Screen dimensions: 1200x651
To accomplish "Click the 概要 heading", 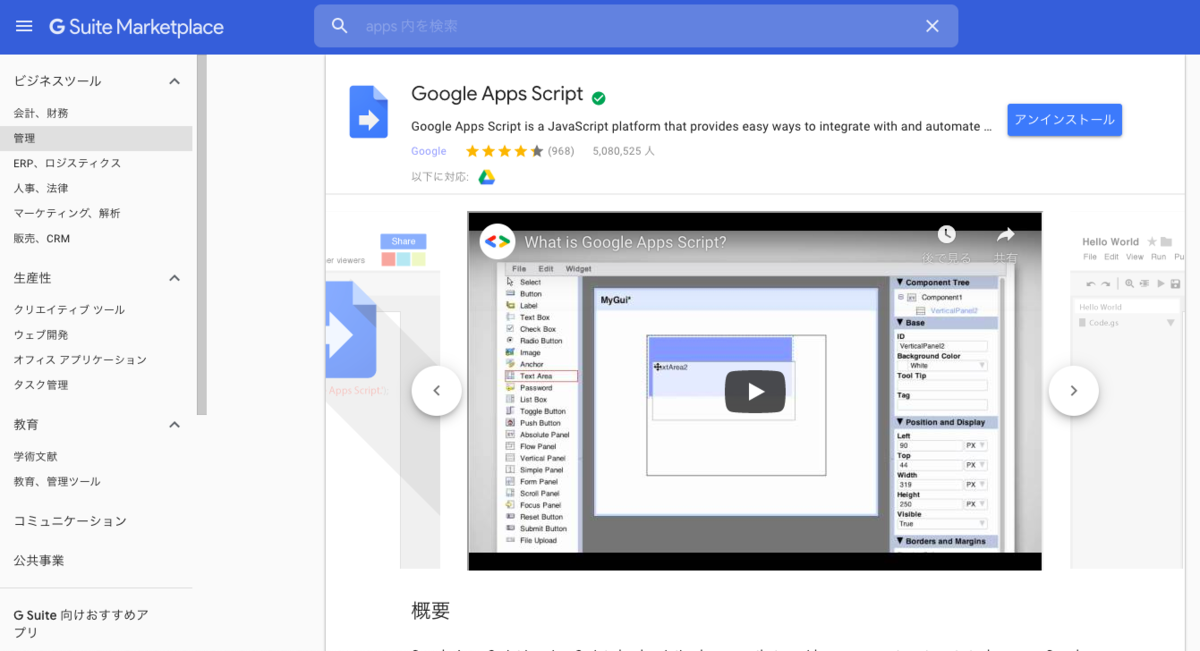I will pos(431,610).
